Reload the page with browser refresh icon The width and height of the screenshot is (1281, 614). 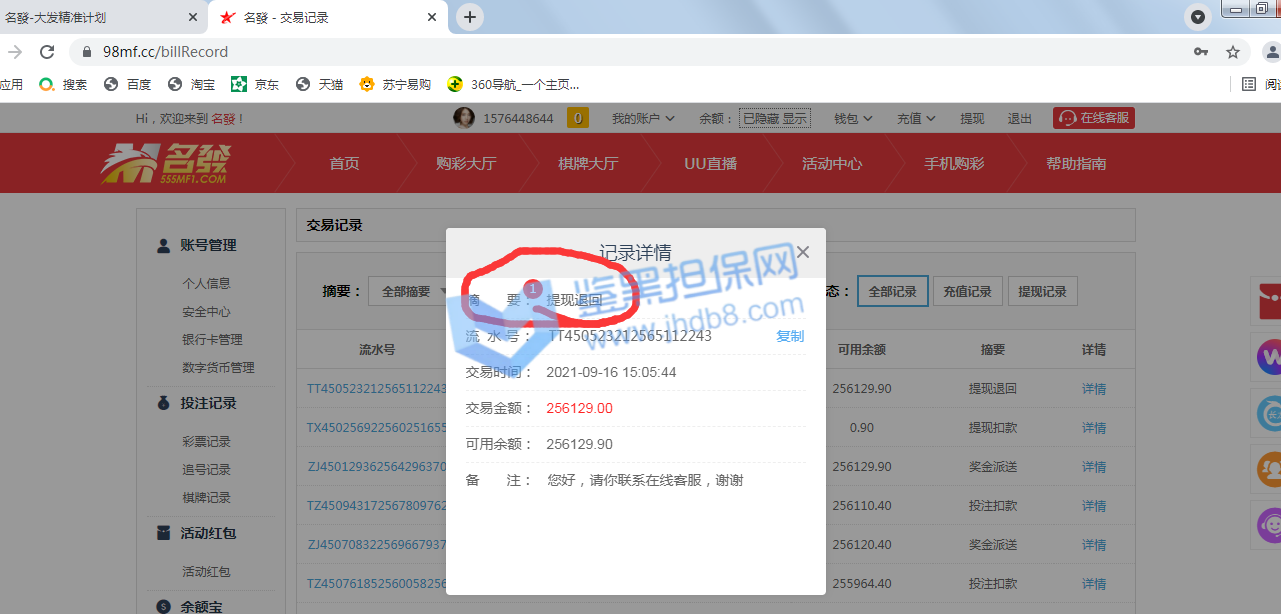point(47,52)
